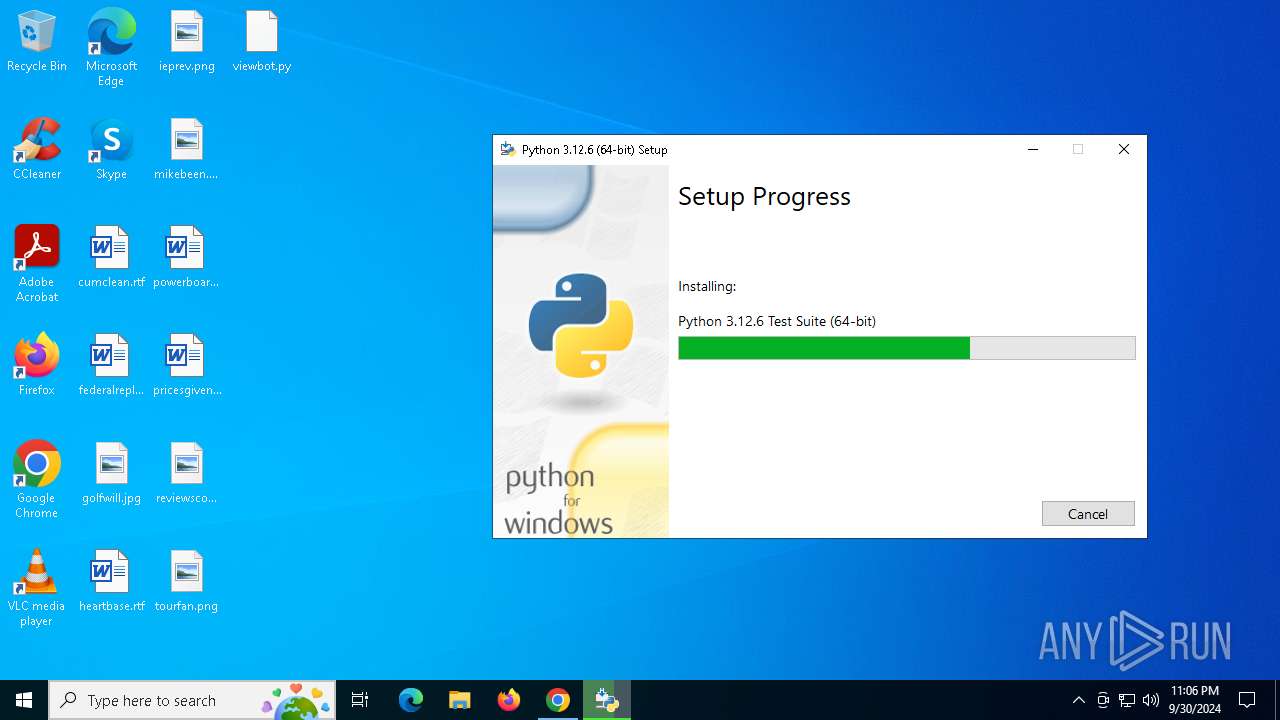Select the mikebeen image file

(187, 150)
